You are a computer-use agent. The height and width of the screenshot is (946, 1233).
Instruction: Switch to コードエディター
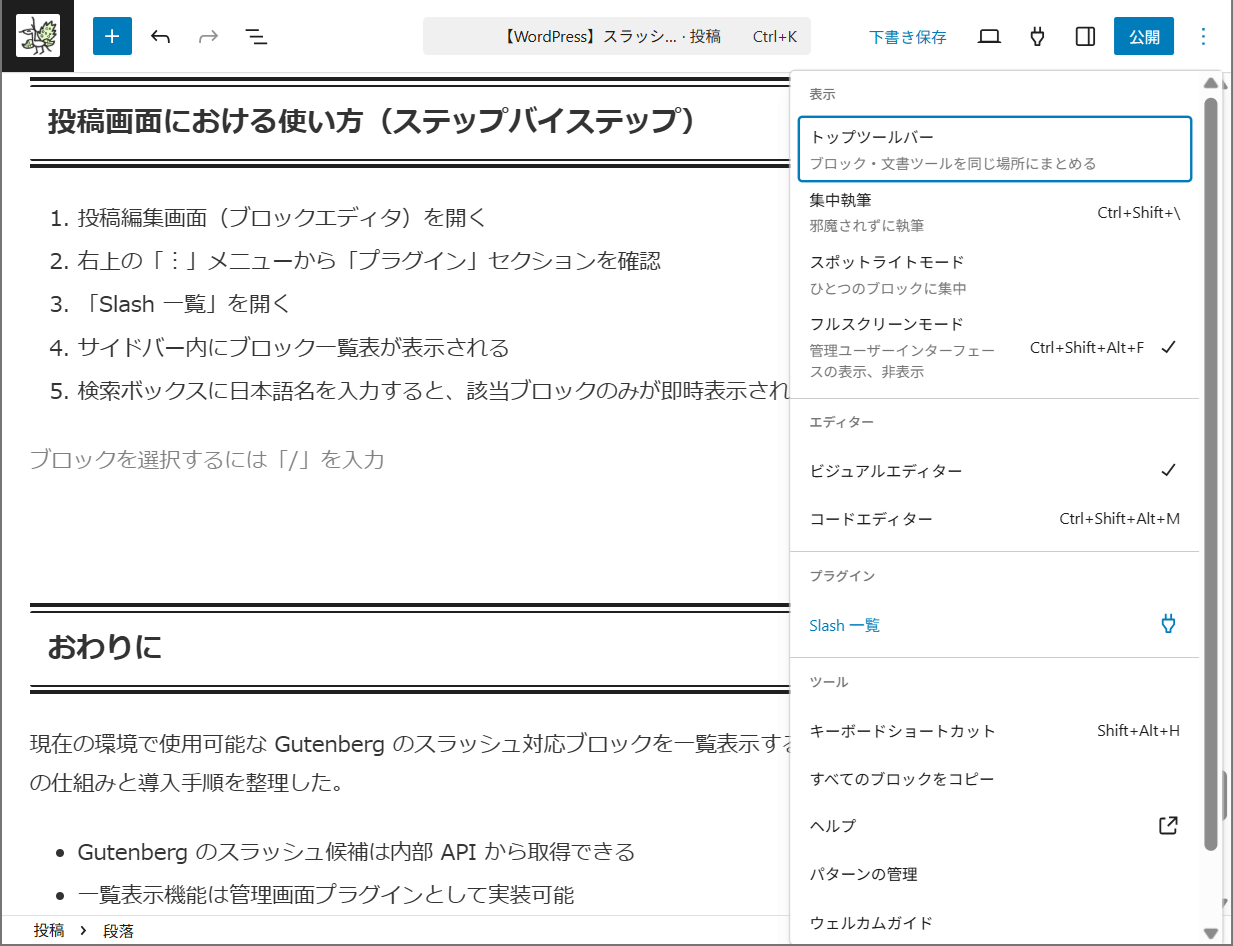click(x=994, y=519)
